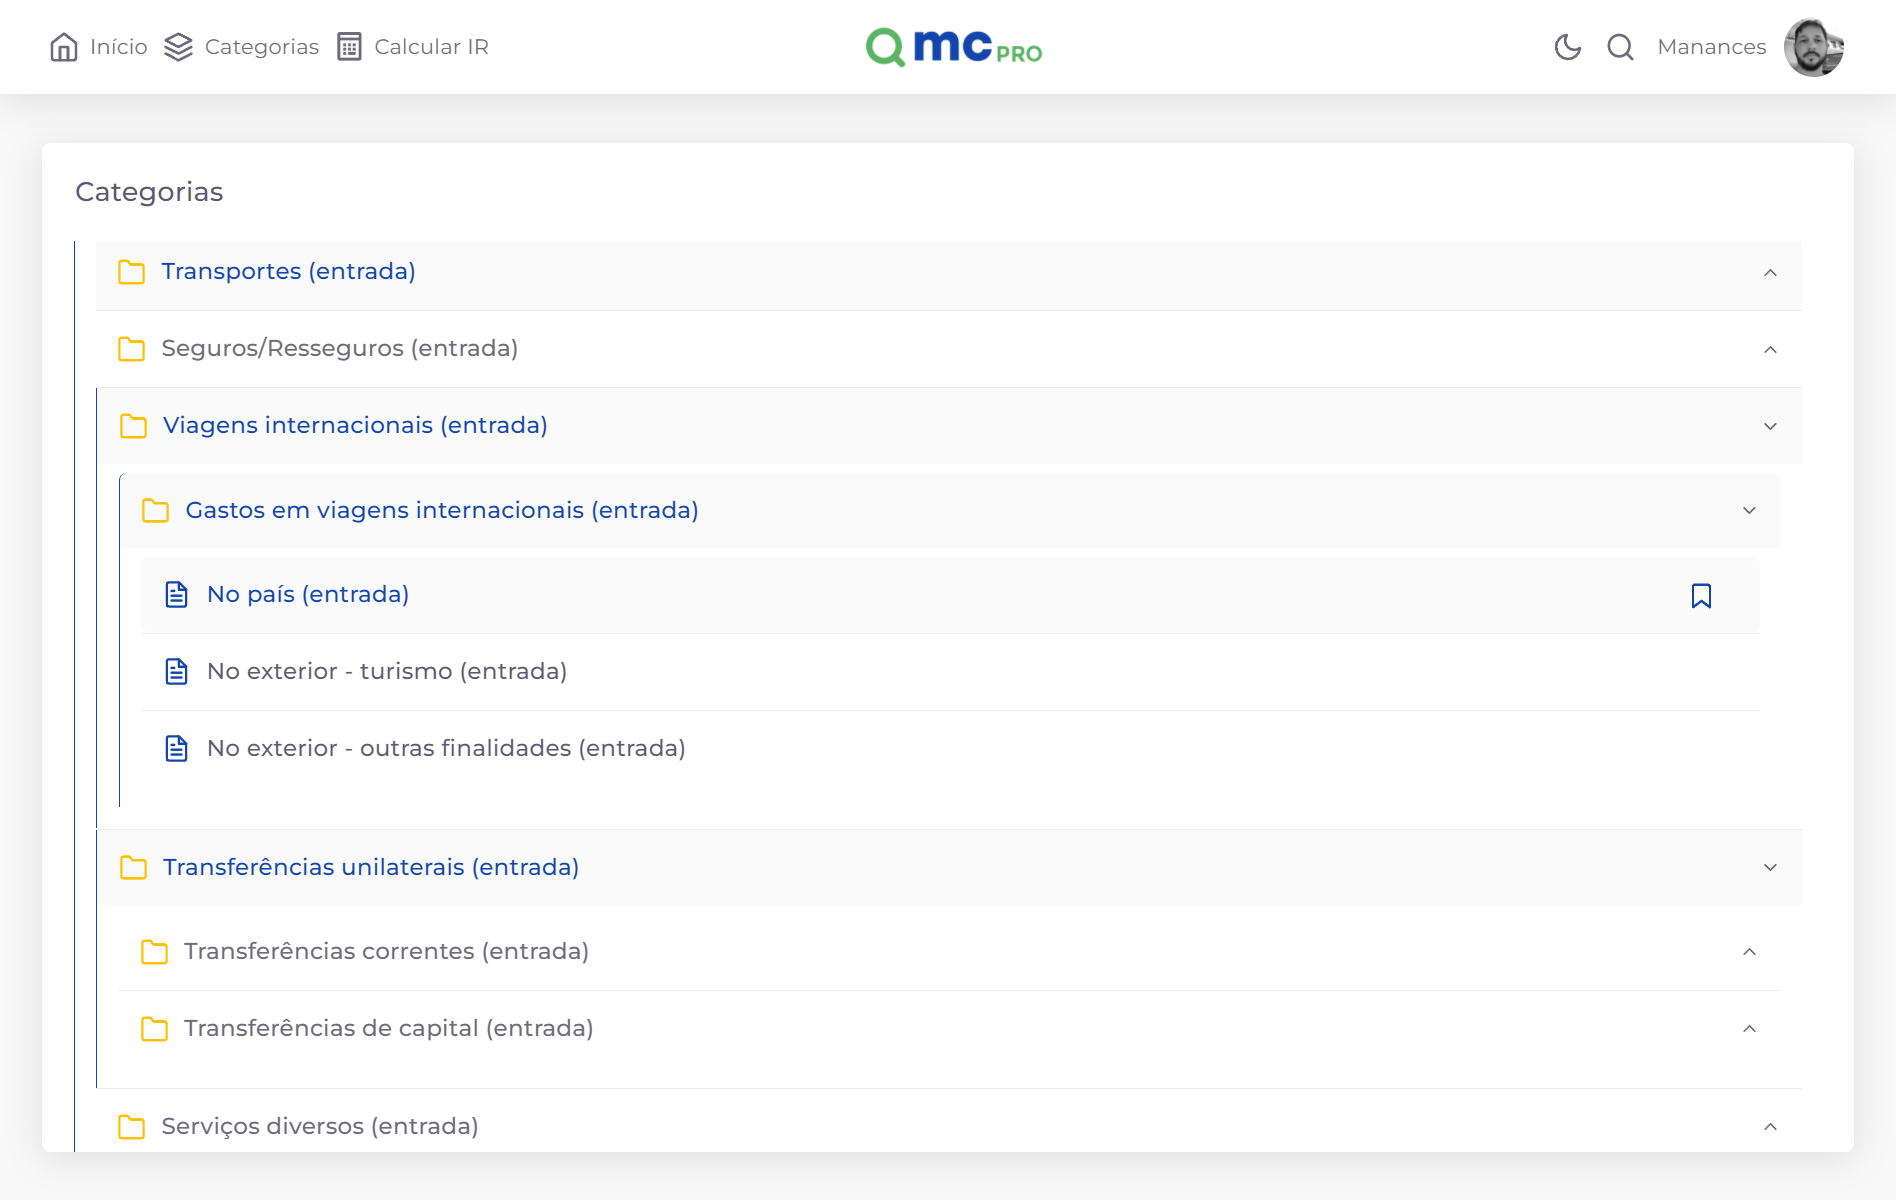
Task: Expand the Seguros/Resseguros (entrada) chevron
Action: (1770, 350)
